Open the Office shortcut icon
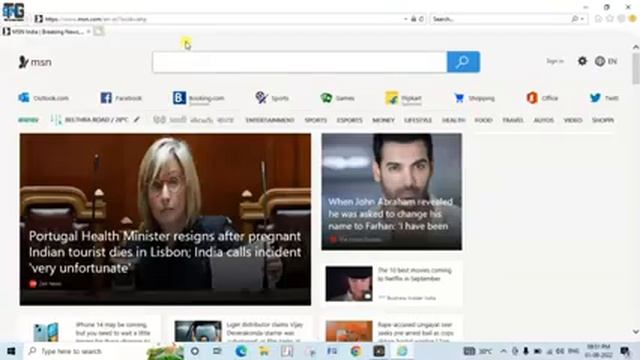 pyautogui.click(x=532, y=98)
